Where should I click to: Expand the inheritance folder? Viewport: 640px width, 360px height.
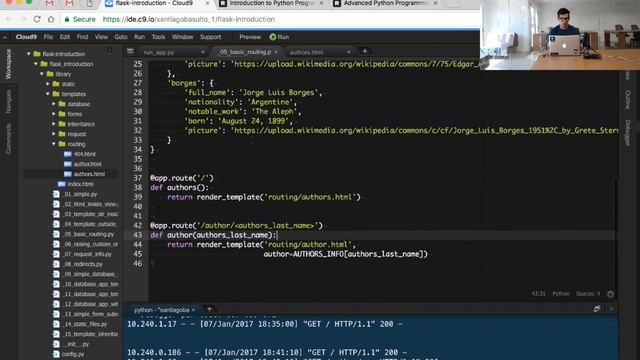(53, 124)
